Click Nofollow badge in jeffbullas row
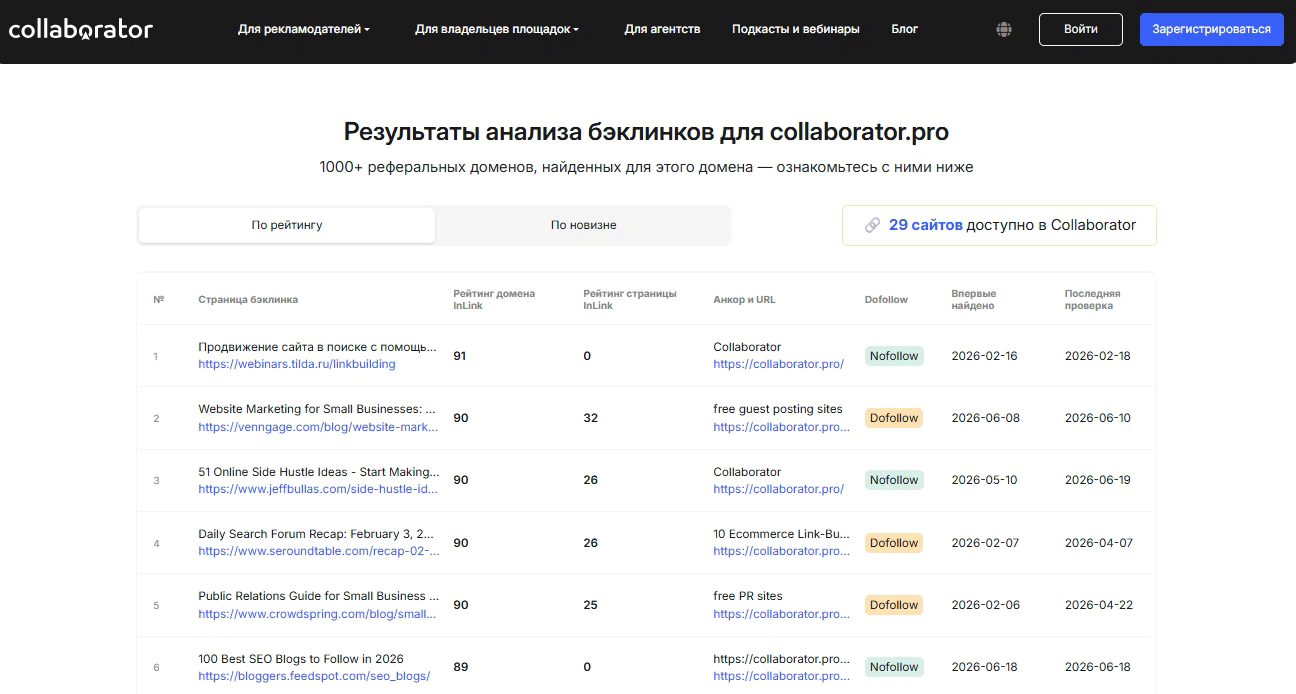Image resolution: width=1296 pixels, height=694 pixels. click(894, 480)
